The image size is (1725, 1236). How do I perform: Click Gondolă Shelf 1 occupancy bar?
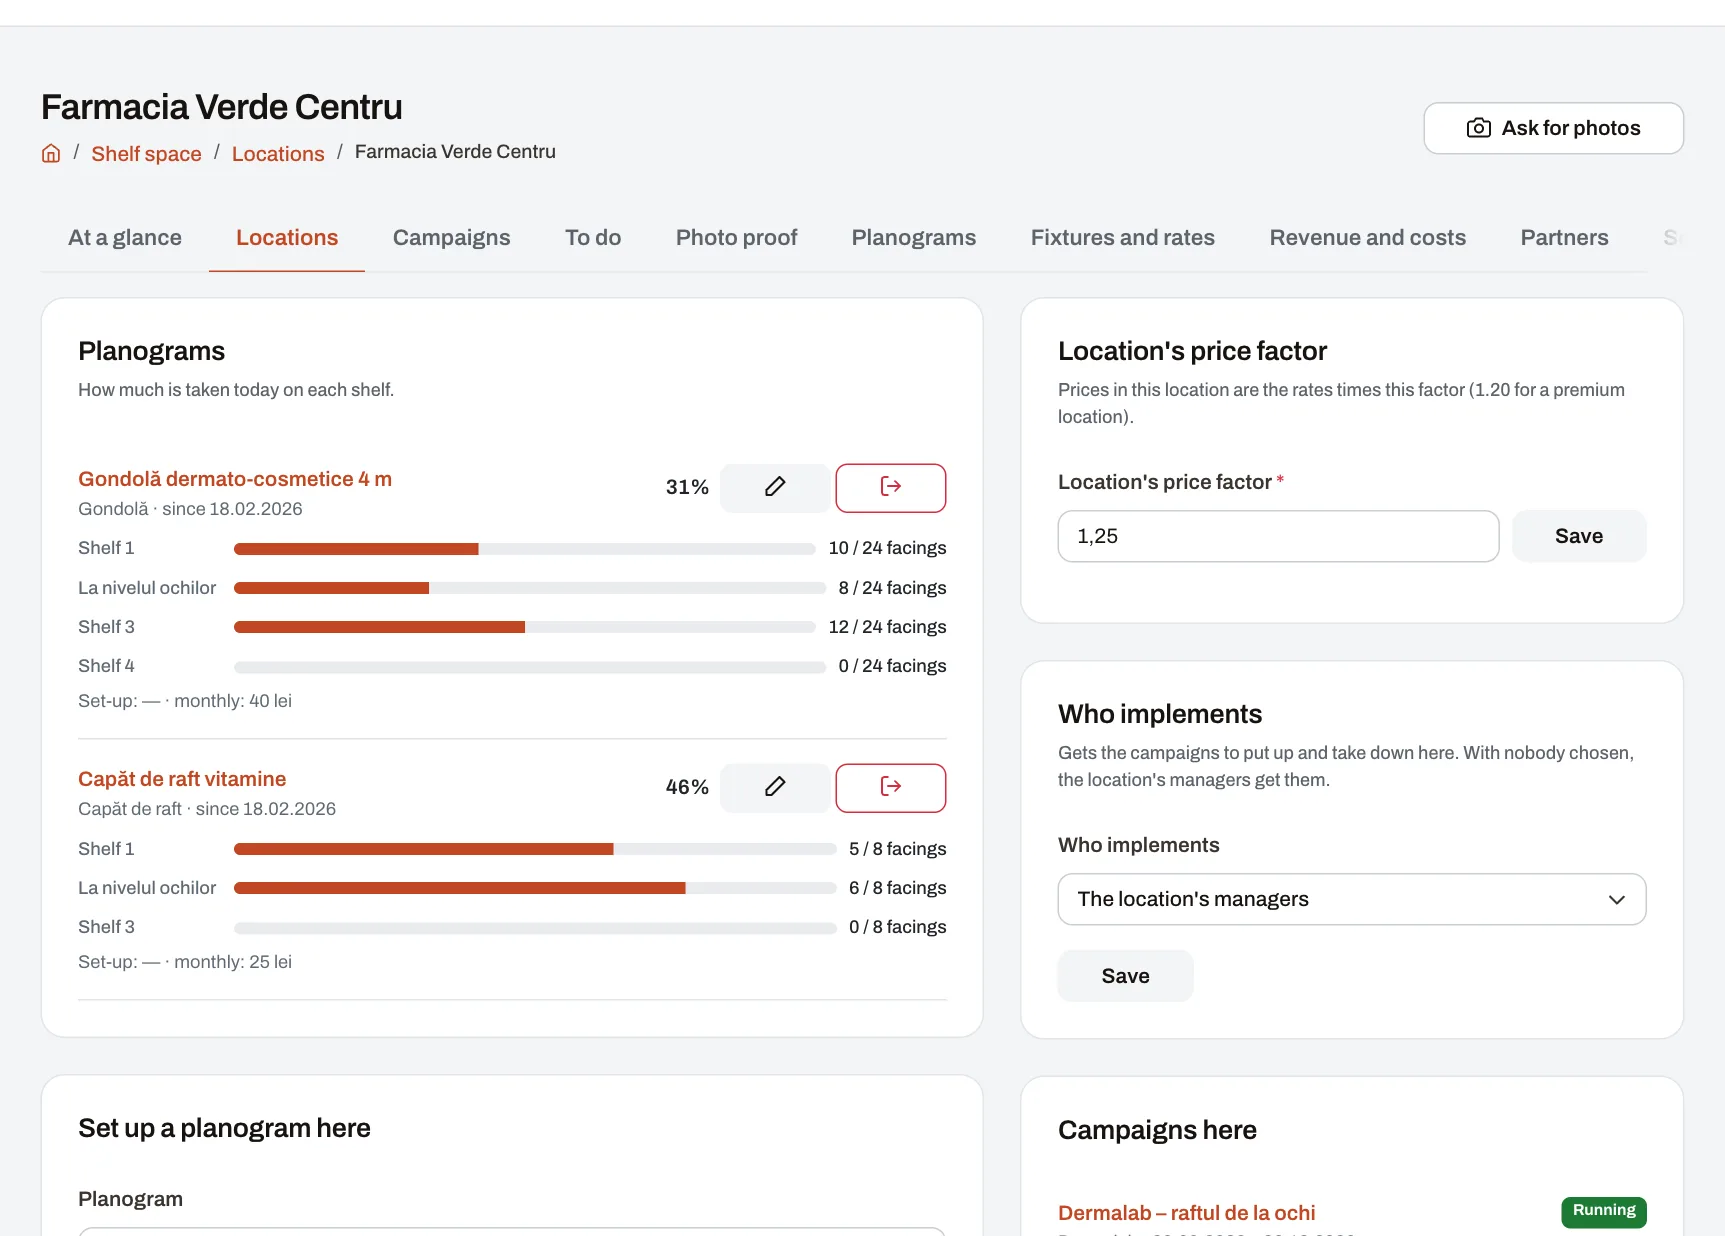click(524, 549)
